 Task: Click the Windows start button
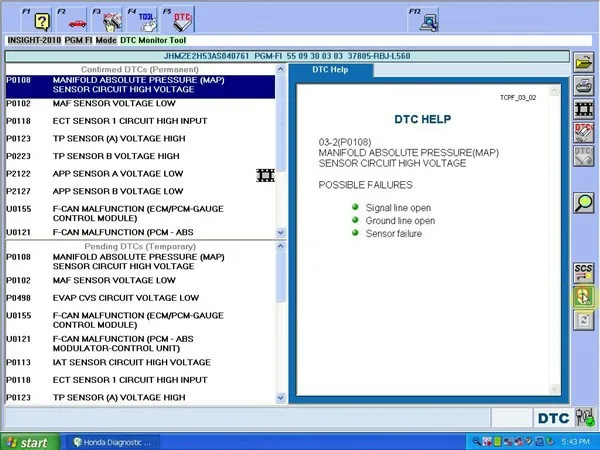30,442
